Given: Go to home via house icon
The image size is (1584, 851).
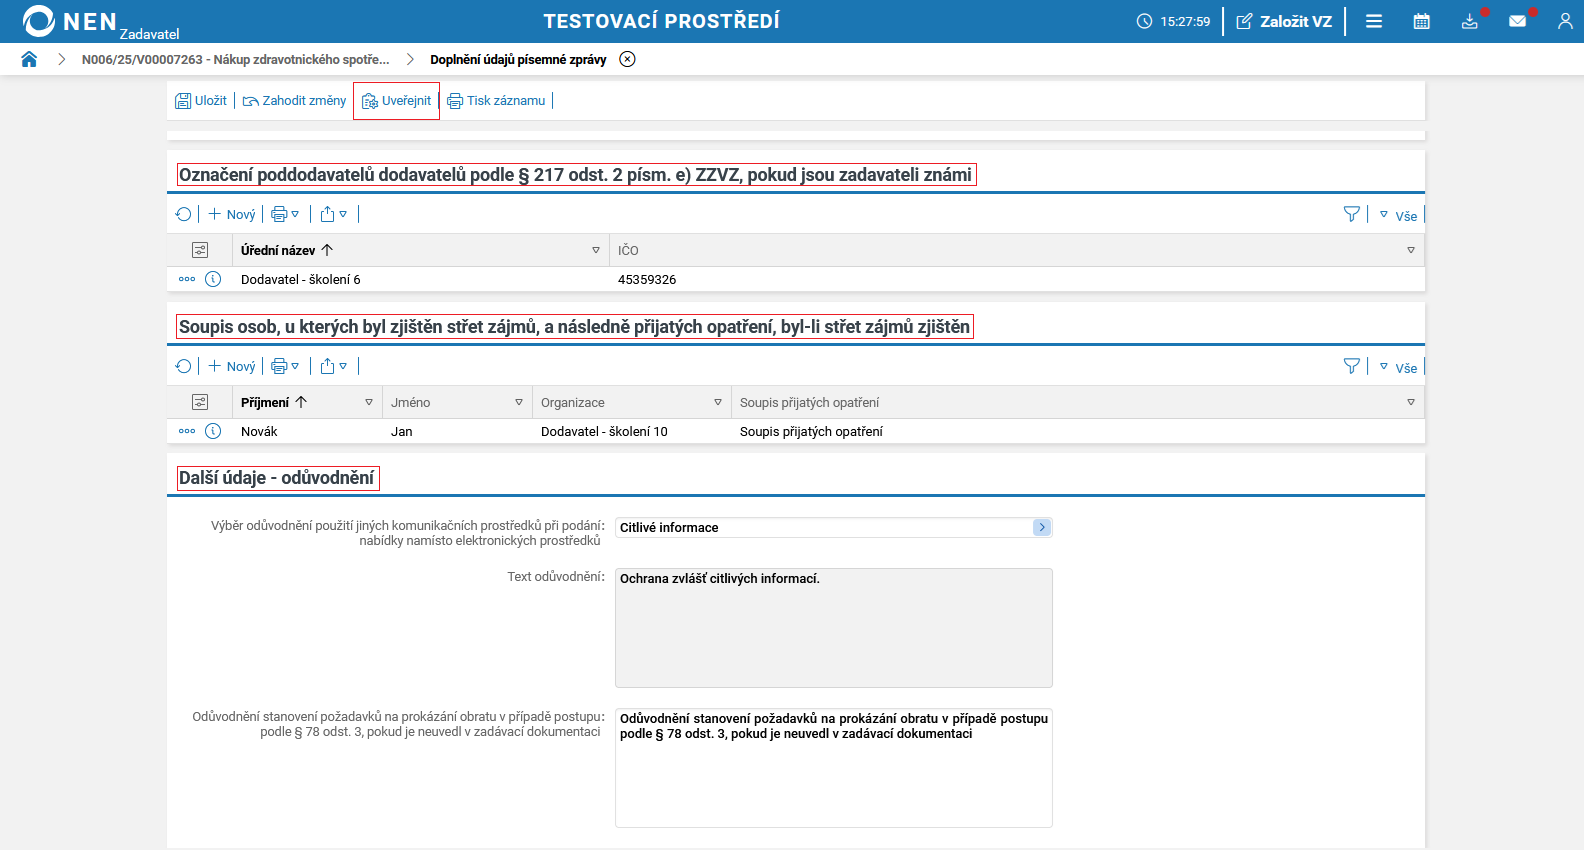Looking at the screenshot, I should 29,59.
